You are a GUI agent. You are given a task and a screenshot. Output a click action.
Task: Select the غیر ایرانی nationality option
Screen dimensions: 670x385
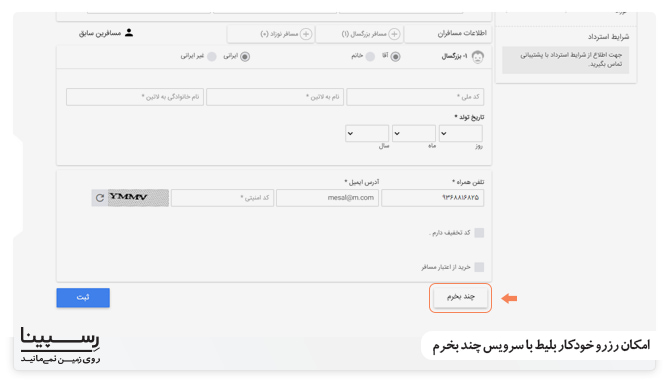212,56
